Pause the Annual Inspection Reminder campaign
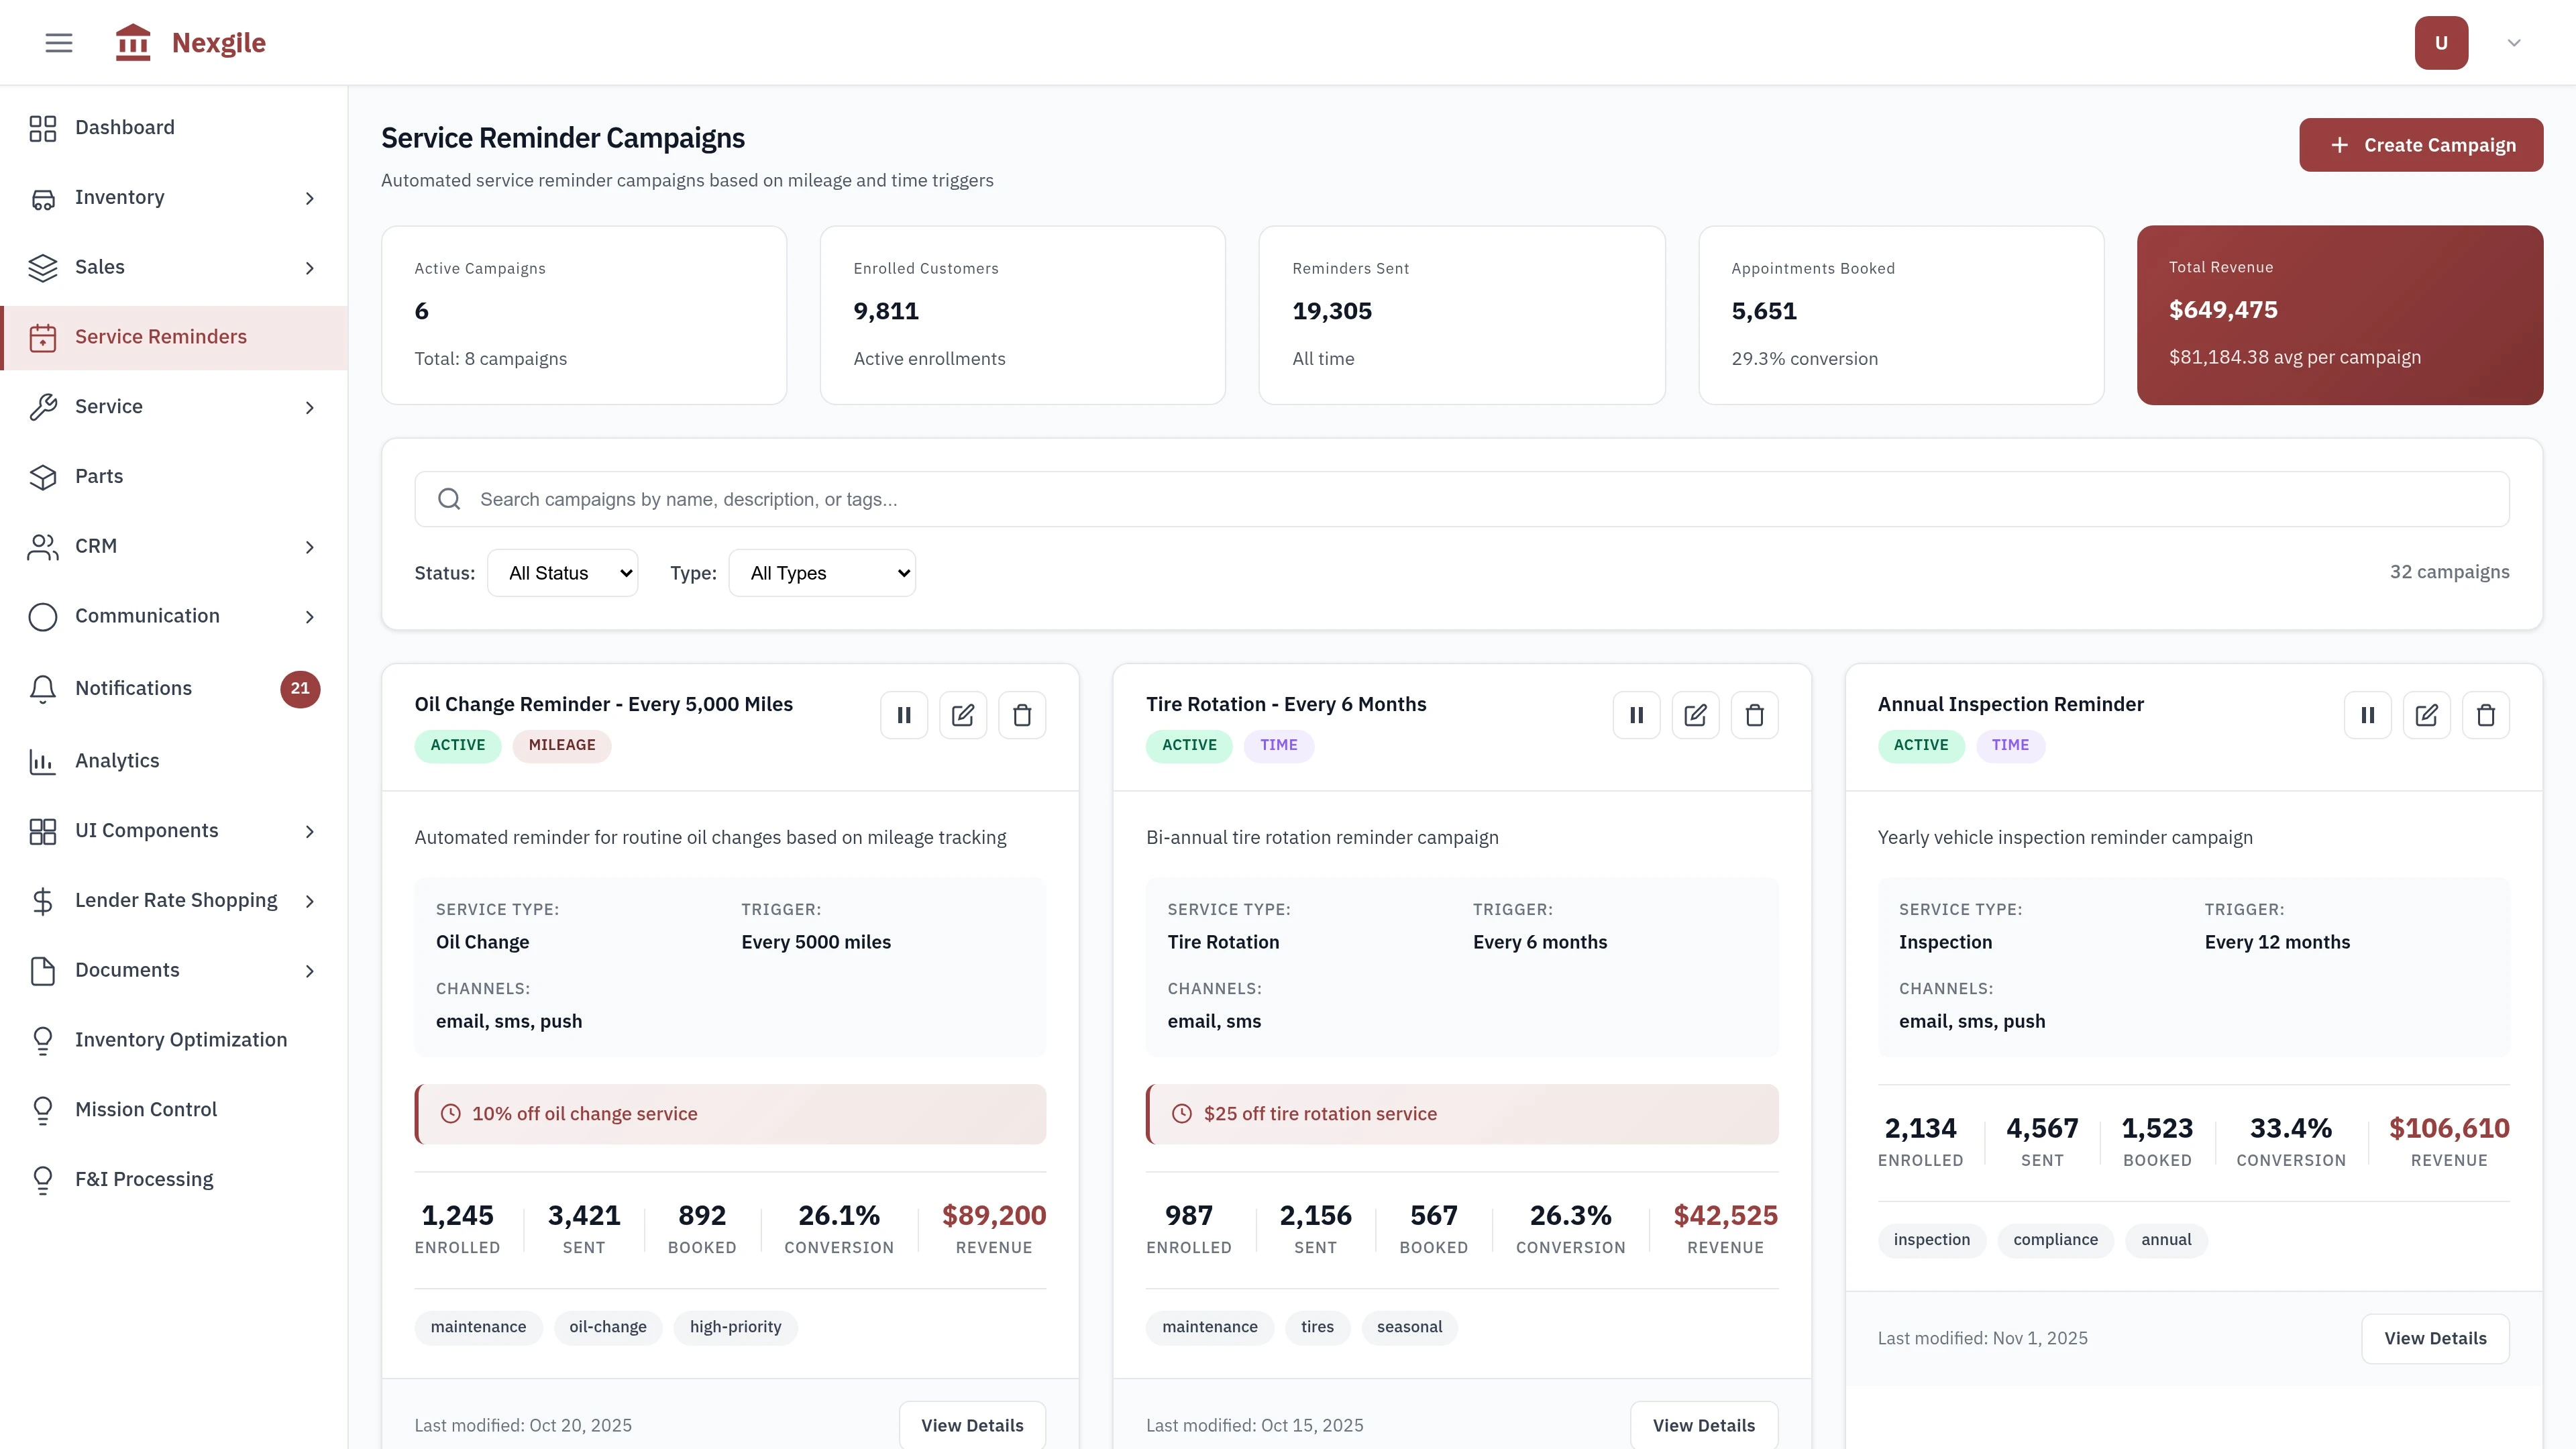Viewport: 2576px width, 1449px height. click(x=2367, y=714)
